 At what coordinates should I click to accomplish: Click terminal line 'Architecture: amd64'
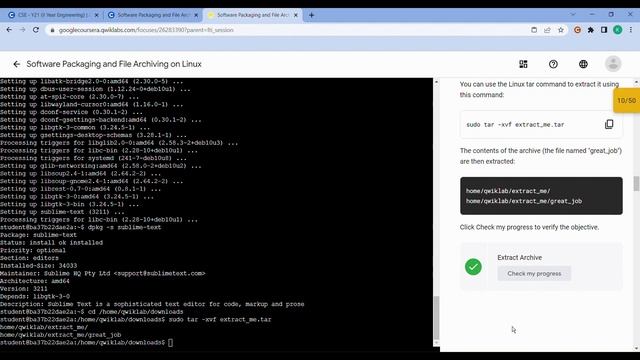coord(35,281)
